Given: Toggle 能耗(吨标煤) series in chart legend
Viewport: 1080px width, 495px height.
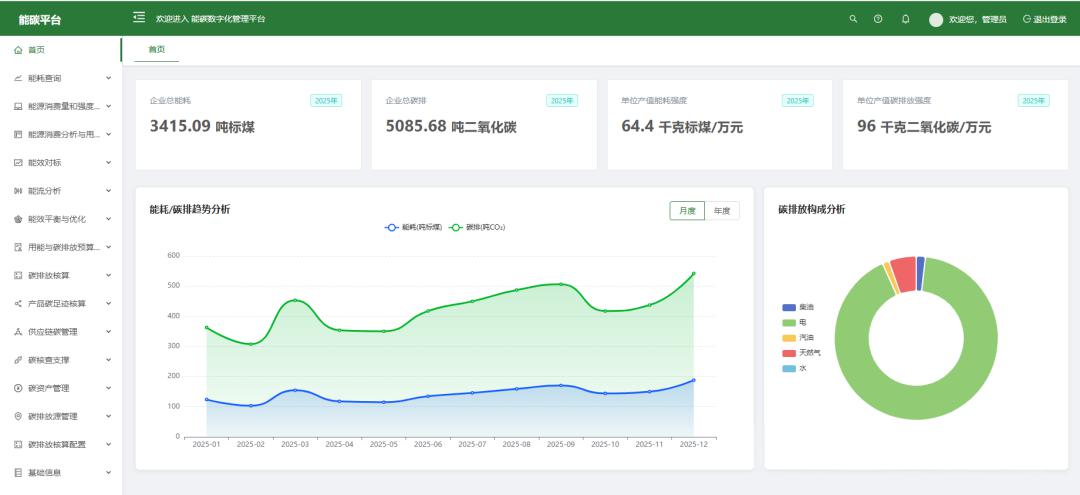Looking at the screenshot, I should point(413,227).
